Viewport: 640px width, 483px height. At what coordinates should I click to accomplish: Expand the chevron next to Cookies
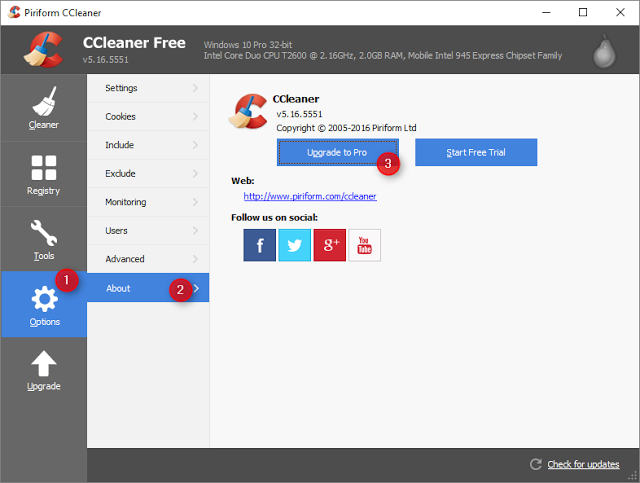[196, 116]
